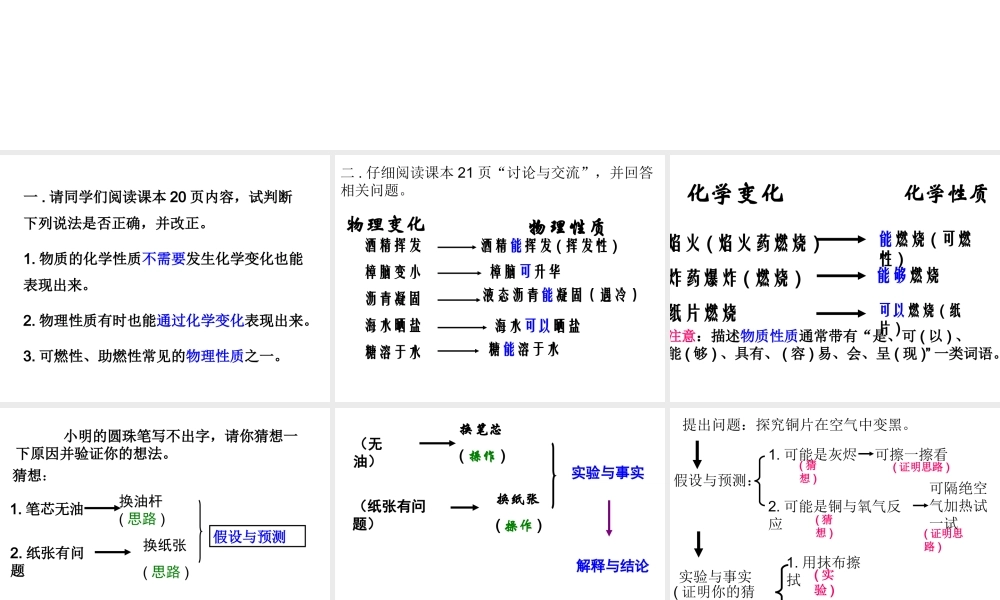Viewport: 1000px width, 600px height.
Task: Click the blue label '实验与事实'
Action: (608, 472)
